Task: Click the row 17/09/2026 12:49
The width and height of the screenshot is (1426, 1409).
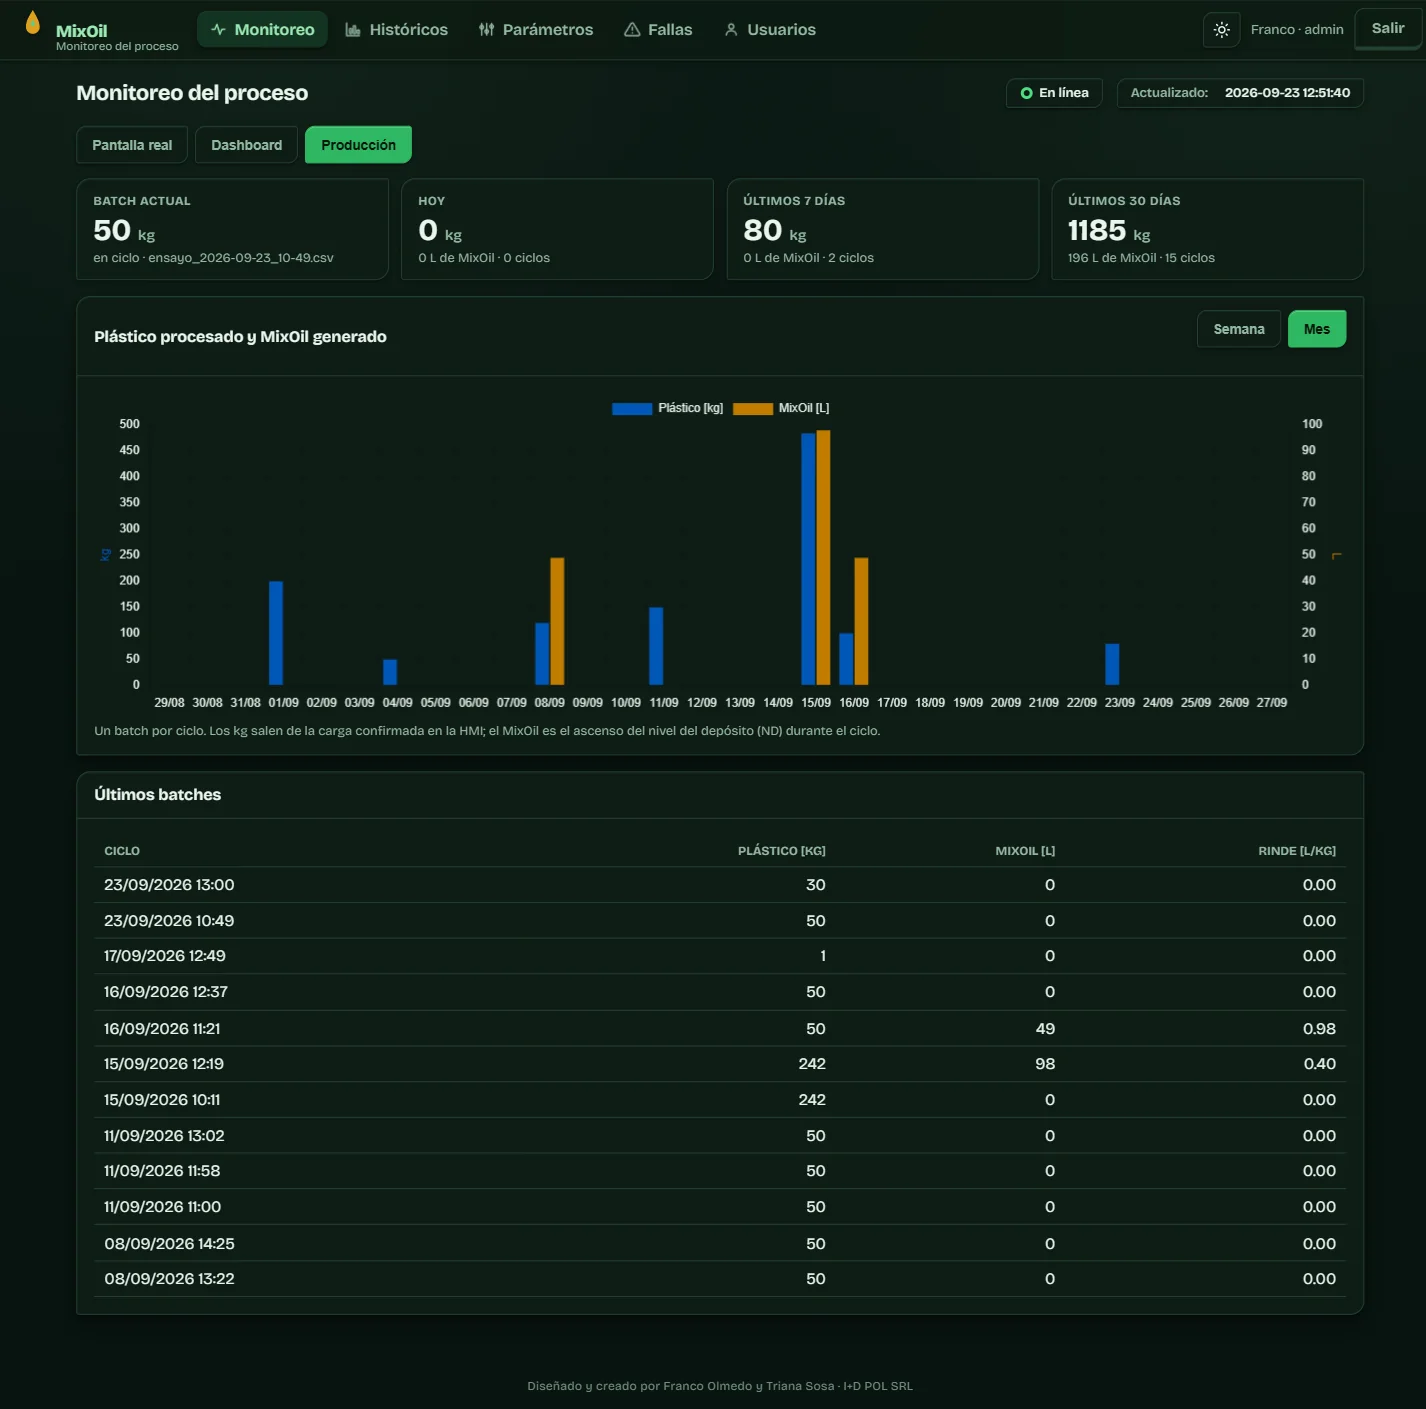Action: pyautogui.click(x=720, y=956)
